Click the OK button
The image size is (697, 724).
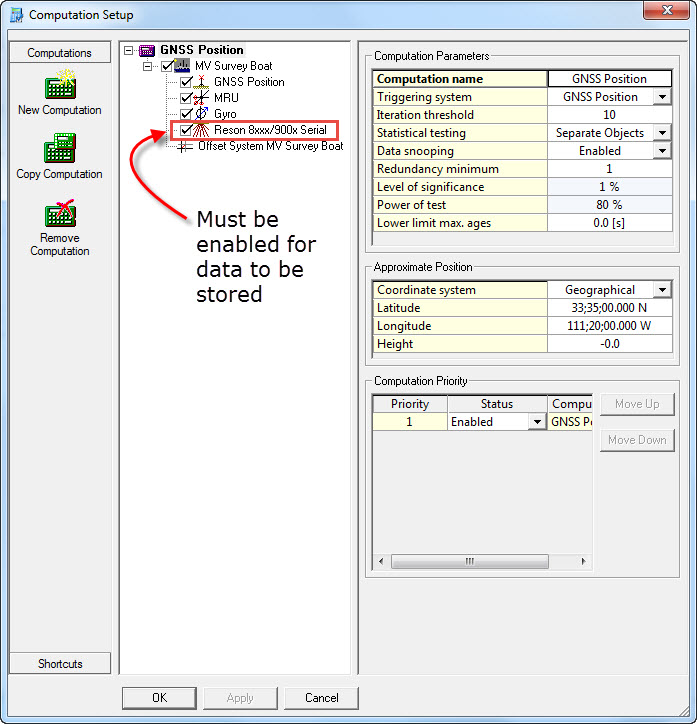pos(159,698)
